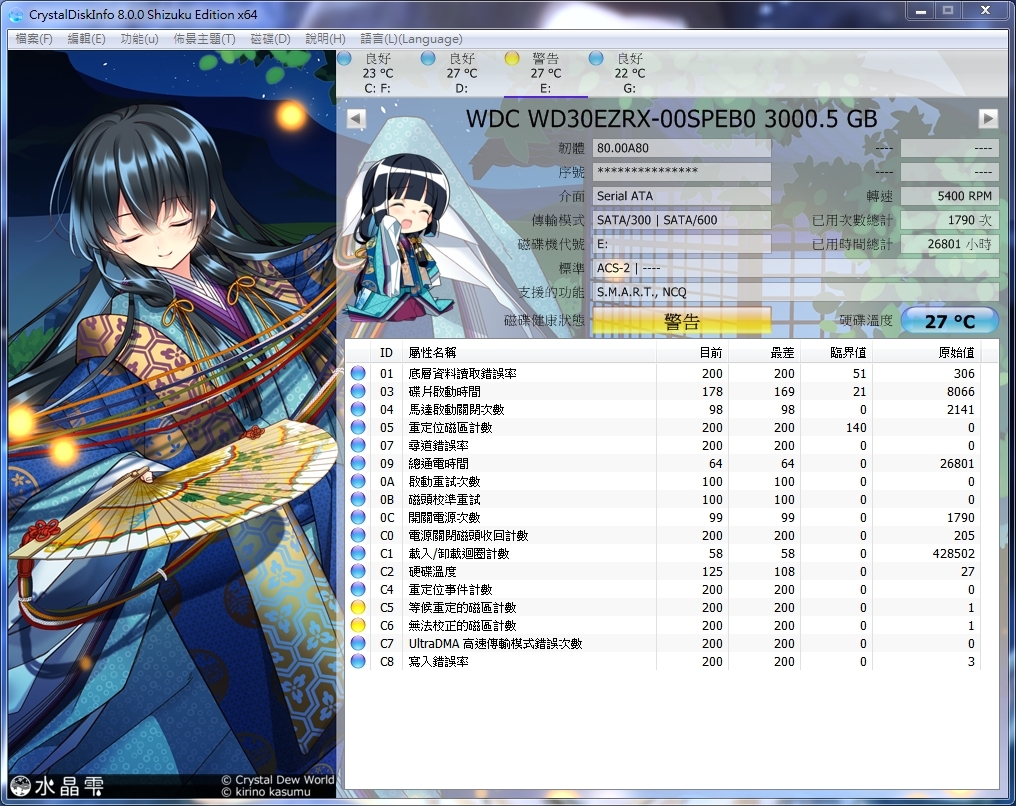Click raw value 8066 in 03 row
The height and width of the screenshot is (806, 1016).
coord(960,391)
